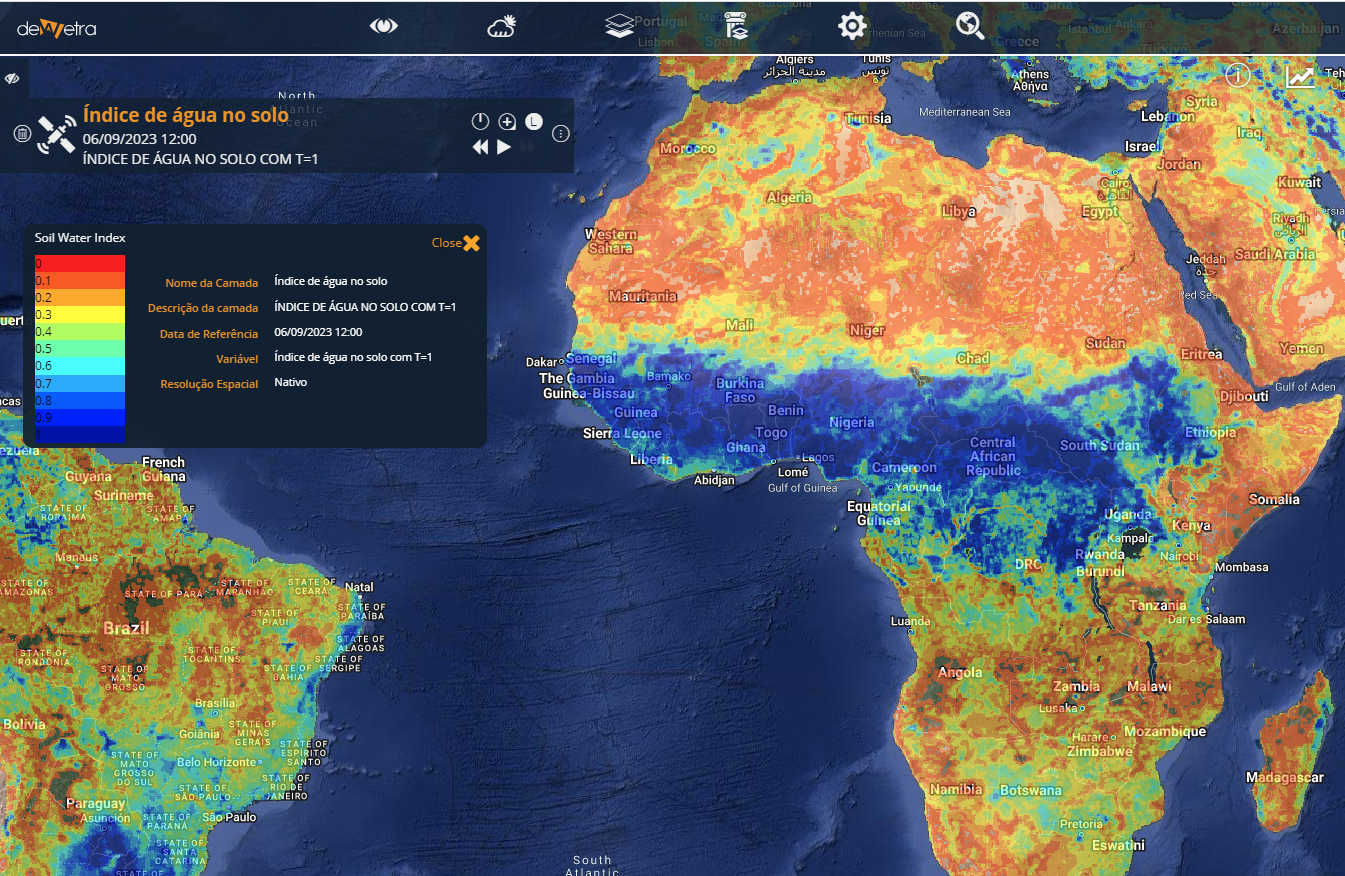Click Nigeria on the map
Screen dimensions: 1345x876
tap(852, 422)
